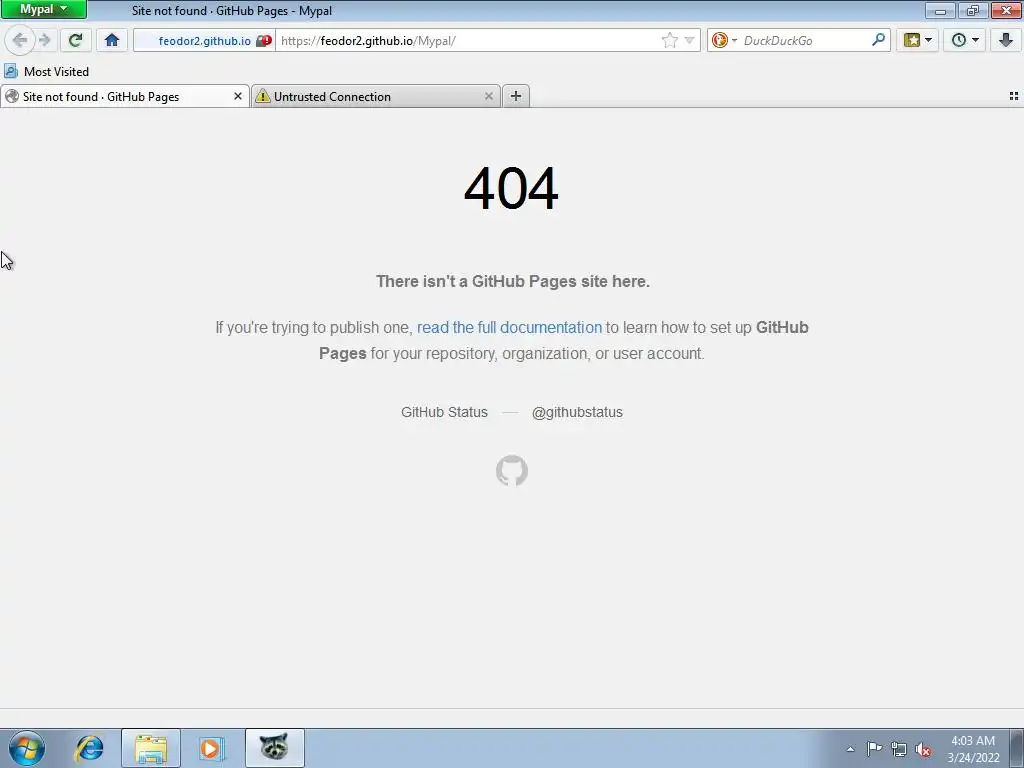The height and width of the screenshot is (768, 1024).
Task: Open the downloads arrow button
Action: click(x=1006, y=40)
